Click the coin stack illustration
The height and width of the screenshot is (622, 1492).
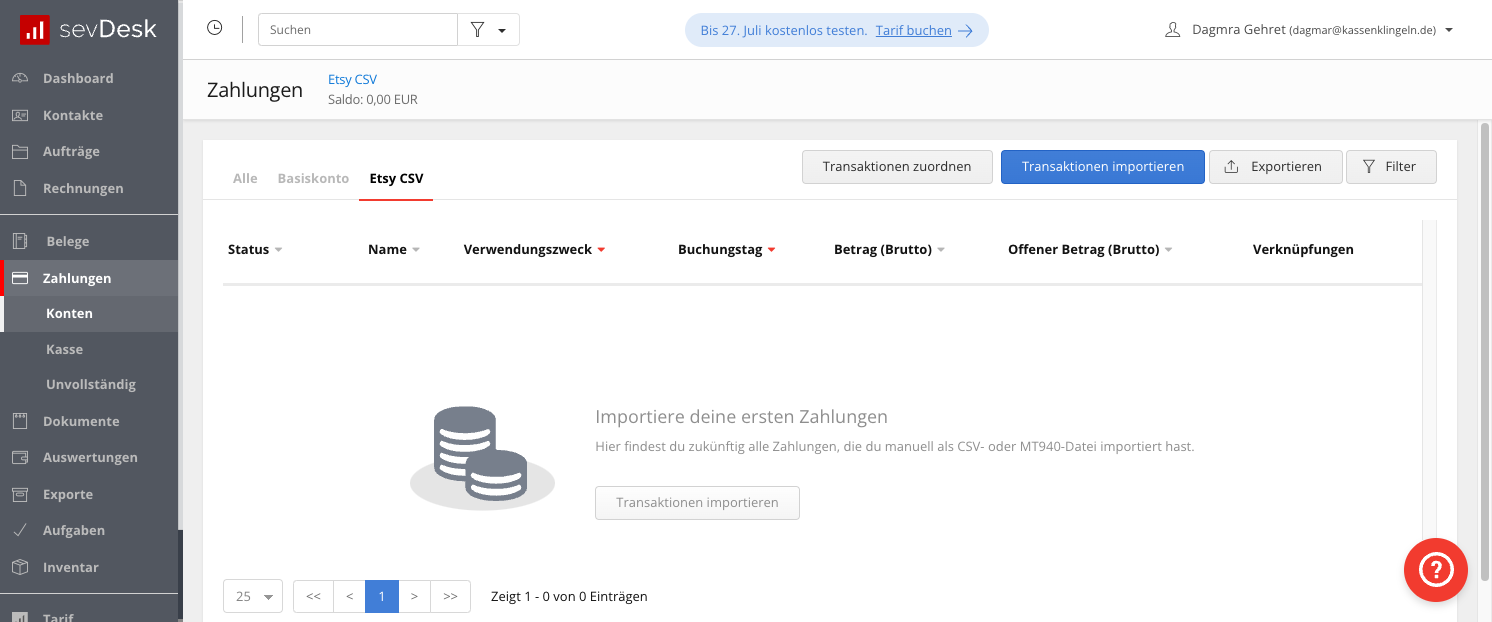tap(482, 458)
